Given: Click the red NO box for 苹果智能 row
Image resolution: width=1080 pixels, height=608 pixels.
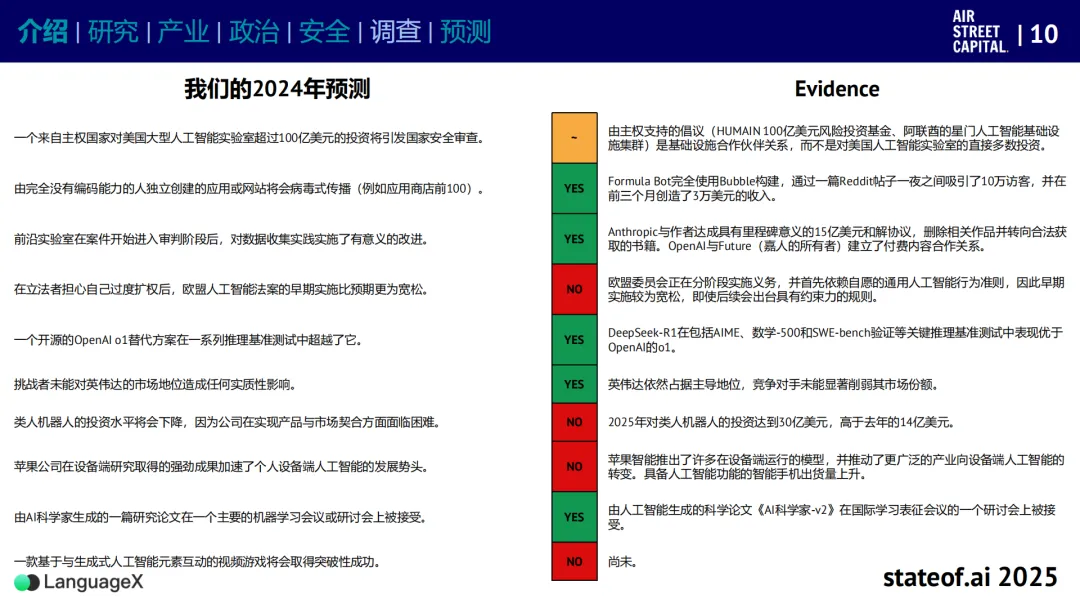Looking at the screenshot, I should (x=574, y=466).
